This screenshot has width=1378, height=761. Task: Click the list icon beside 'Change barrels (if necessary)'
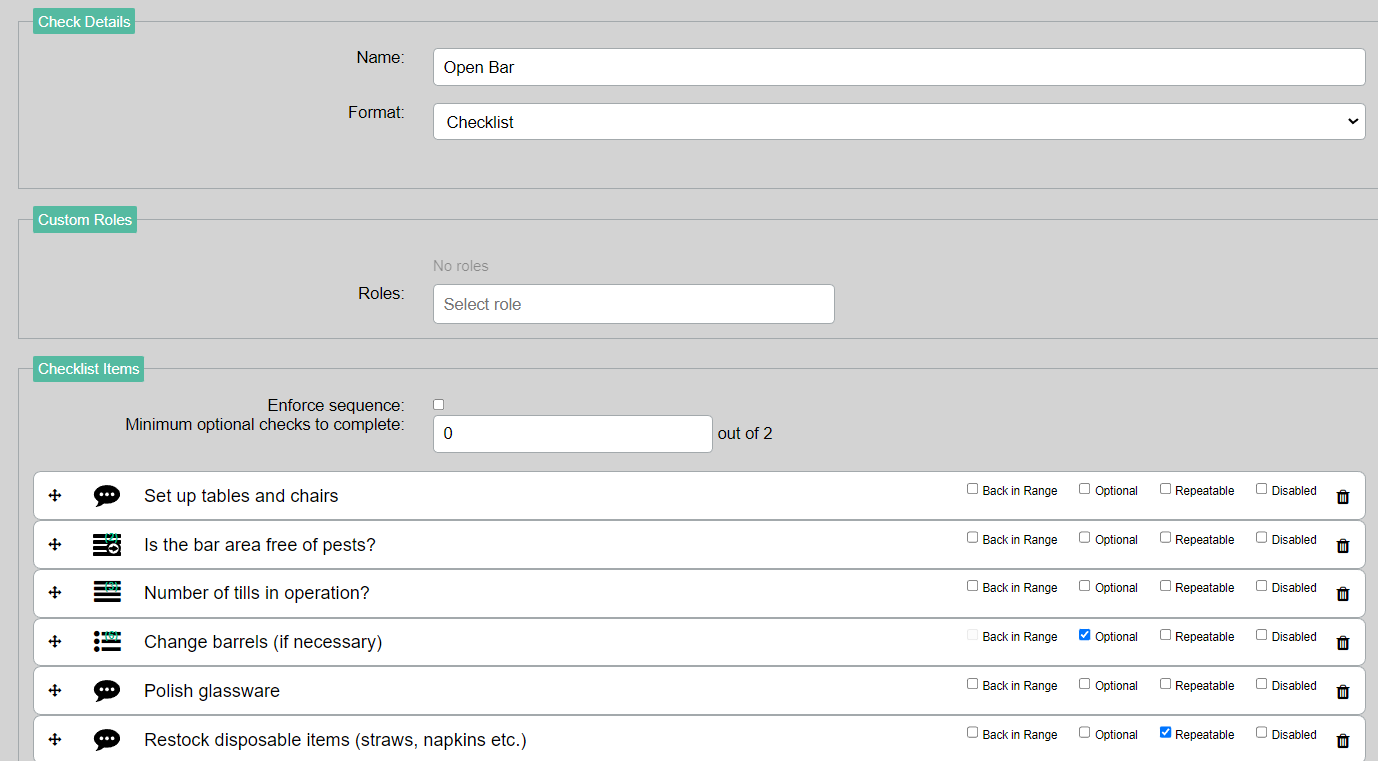pyautogui.click(x=107, y=641)
